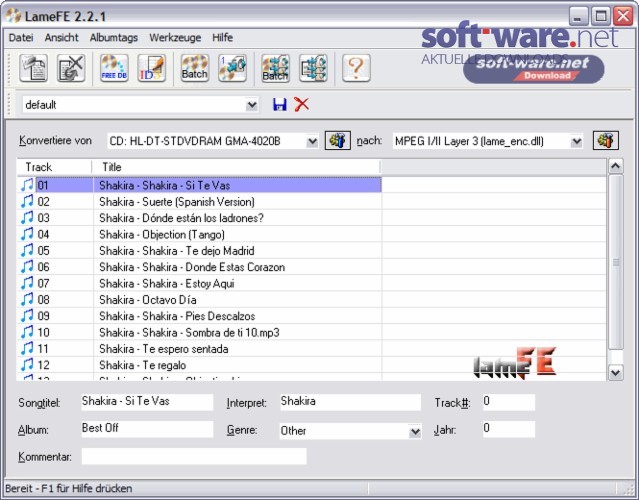
Task: Configure output encoder settings icon
Action: point(606,141)
